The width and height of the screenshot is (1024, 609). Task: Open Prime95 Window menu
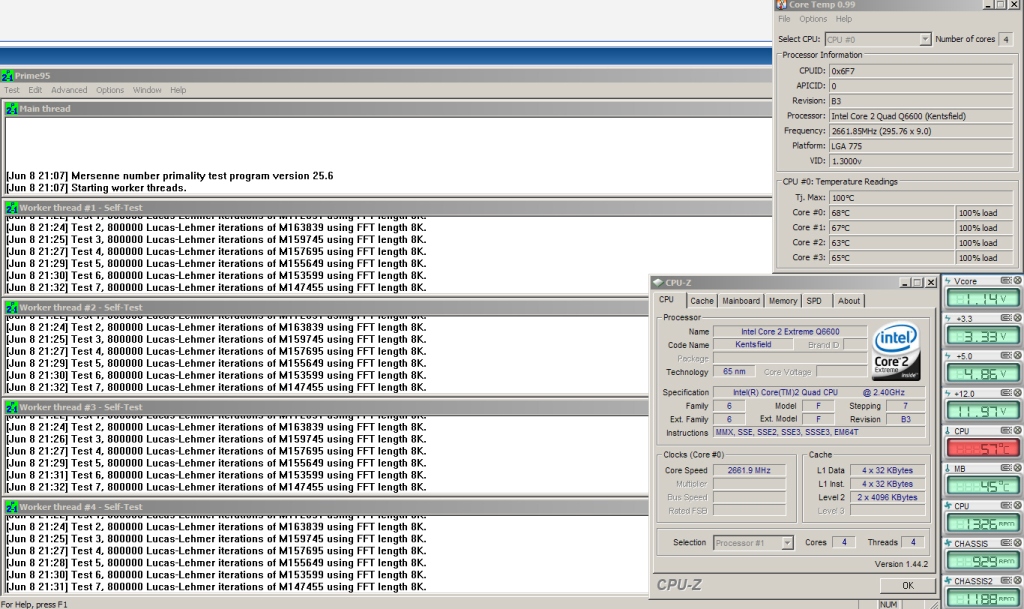[147, 90]
